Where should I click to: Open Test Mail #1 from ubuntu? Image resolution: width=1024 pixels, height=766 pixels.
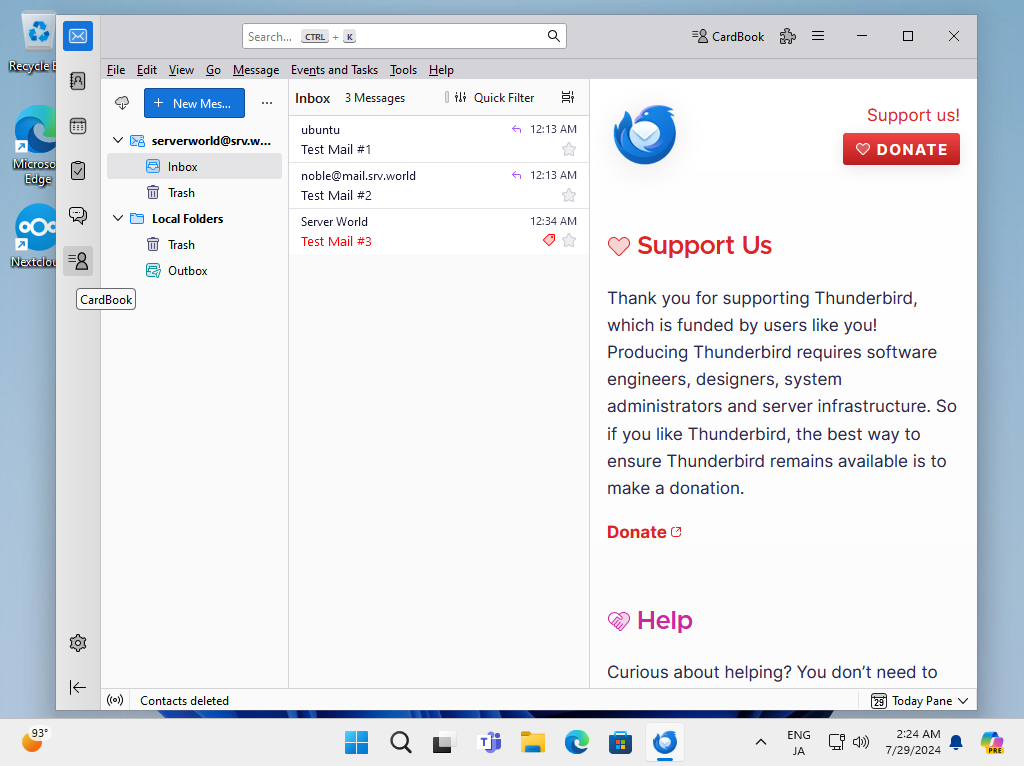coord(438,140)
